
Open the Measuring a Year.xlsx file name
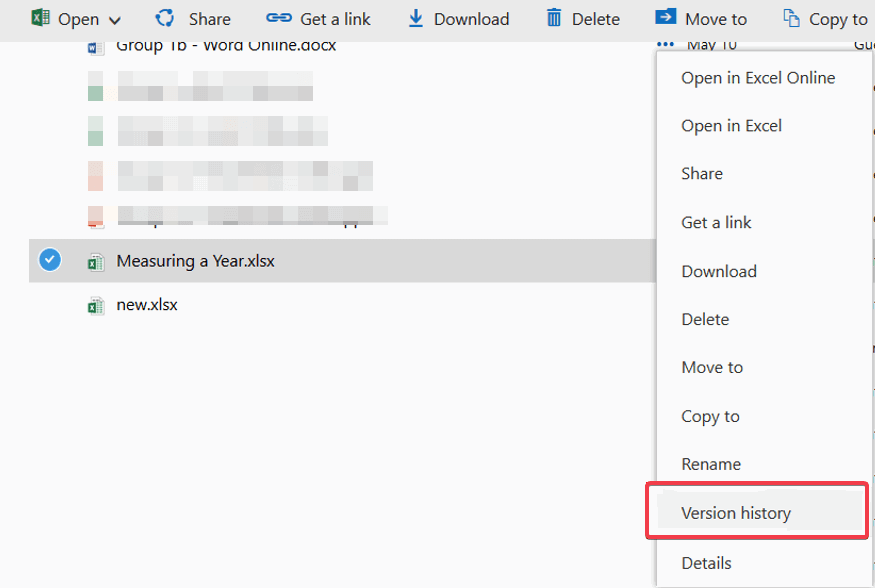[195, 261]
